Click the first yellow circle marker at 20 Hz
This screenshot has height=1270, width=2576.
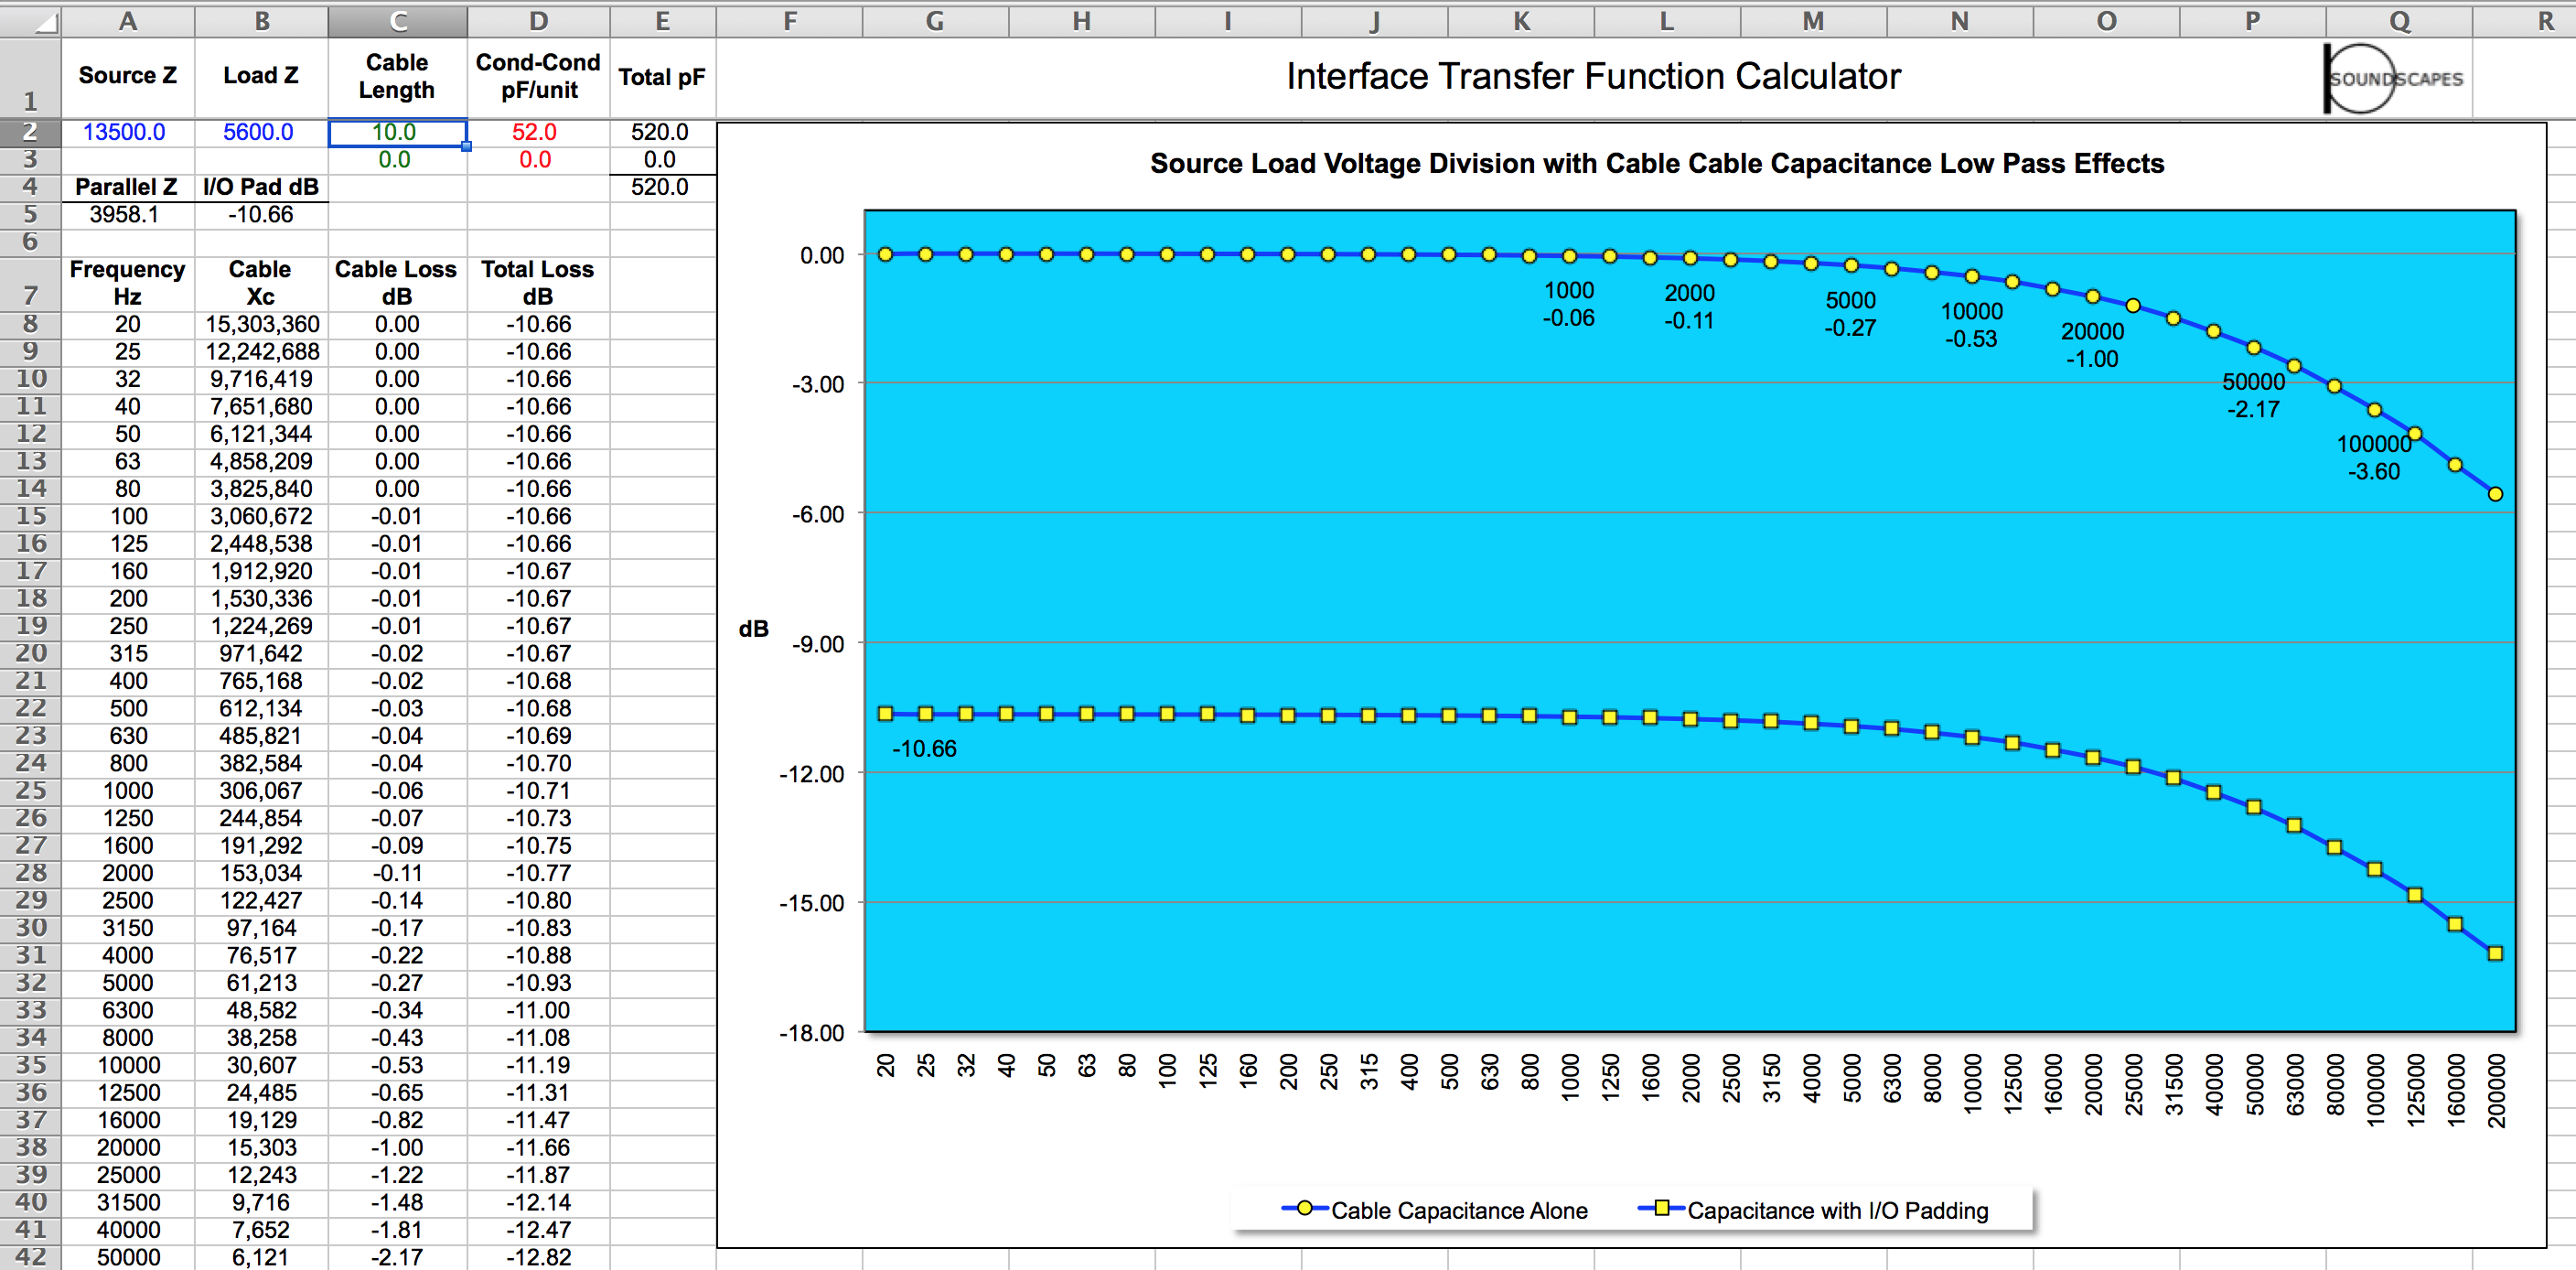pyautogui.click(x=885, y=255)
